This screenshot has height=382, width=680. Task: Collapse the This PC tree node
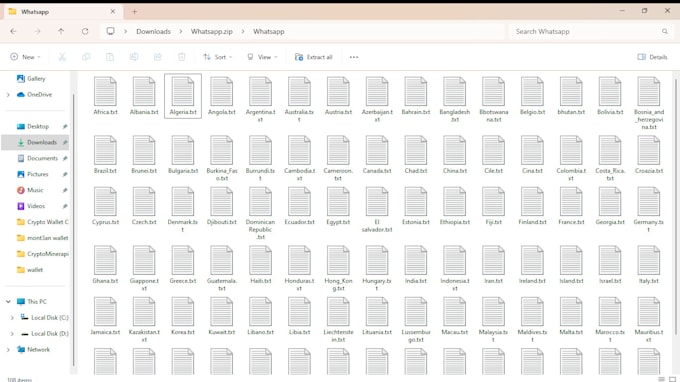(8, 301)
